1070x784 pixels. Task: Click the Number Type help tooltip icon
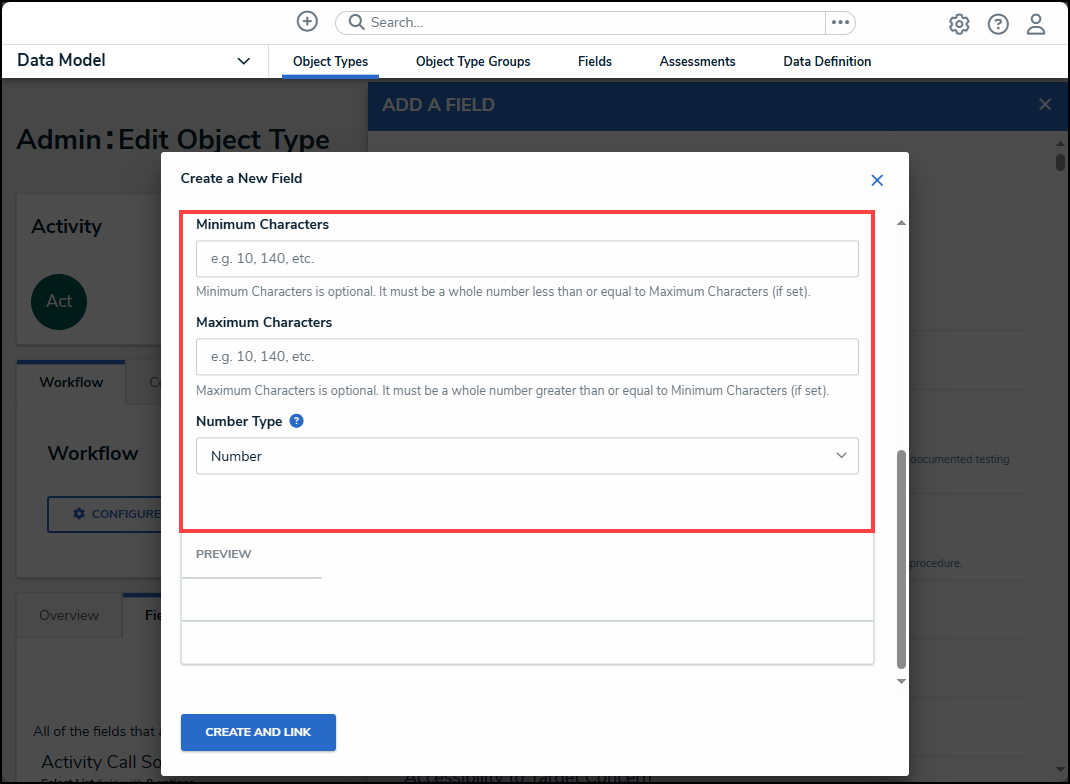pyautogui.click(x=296, y=421)
